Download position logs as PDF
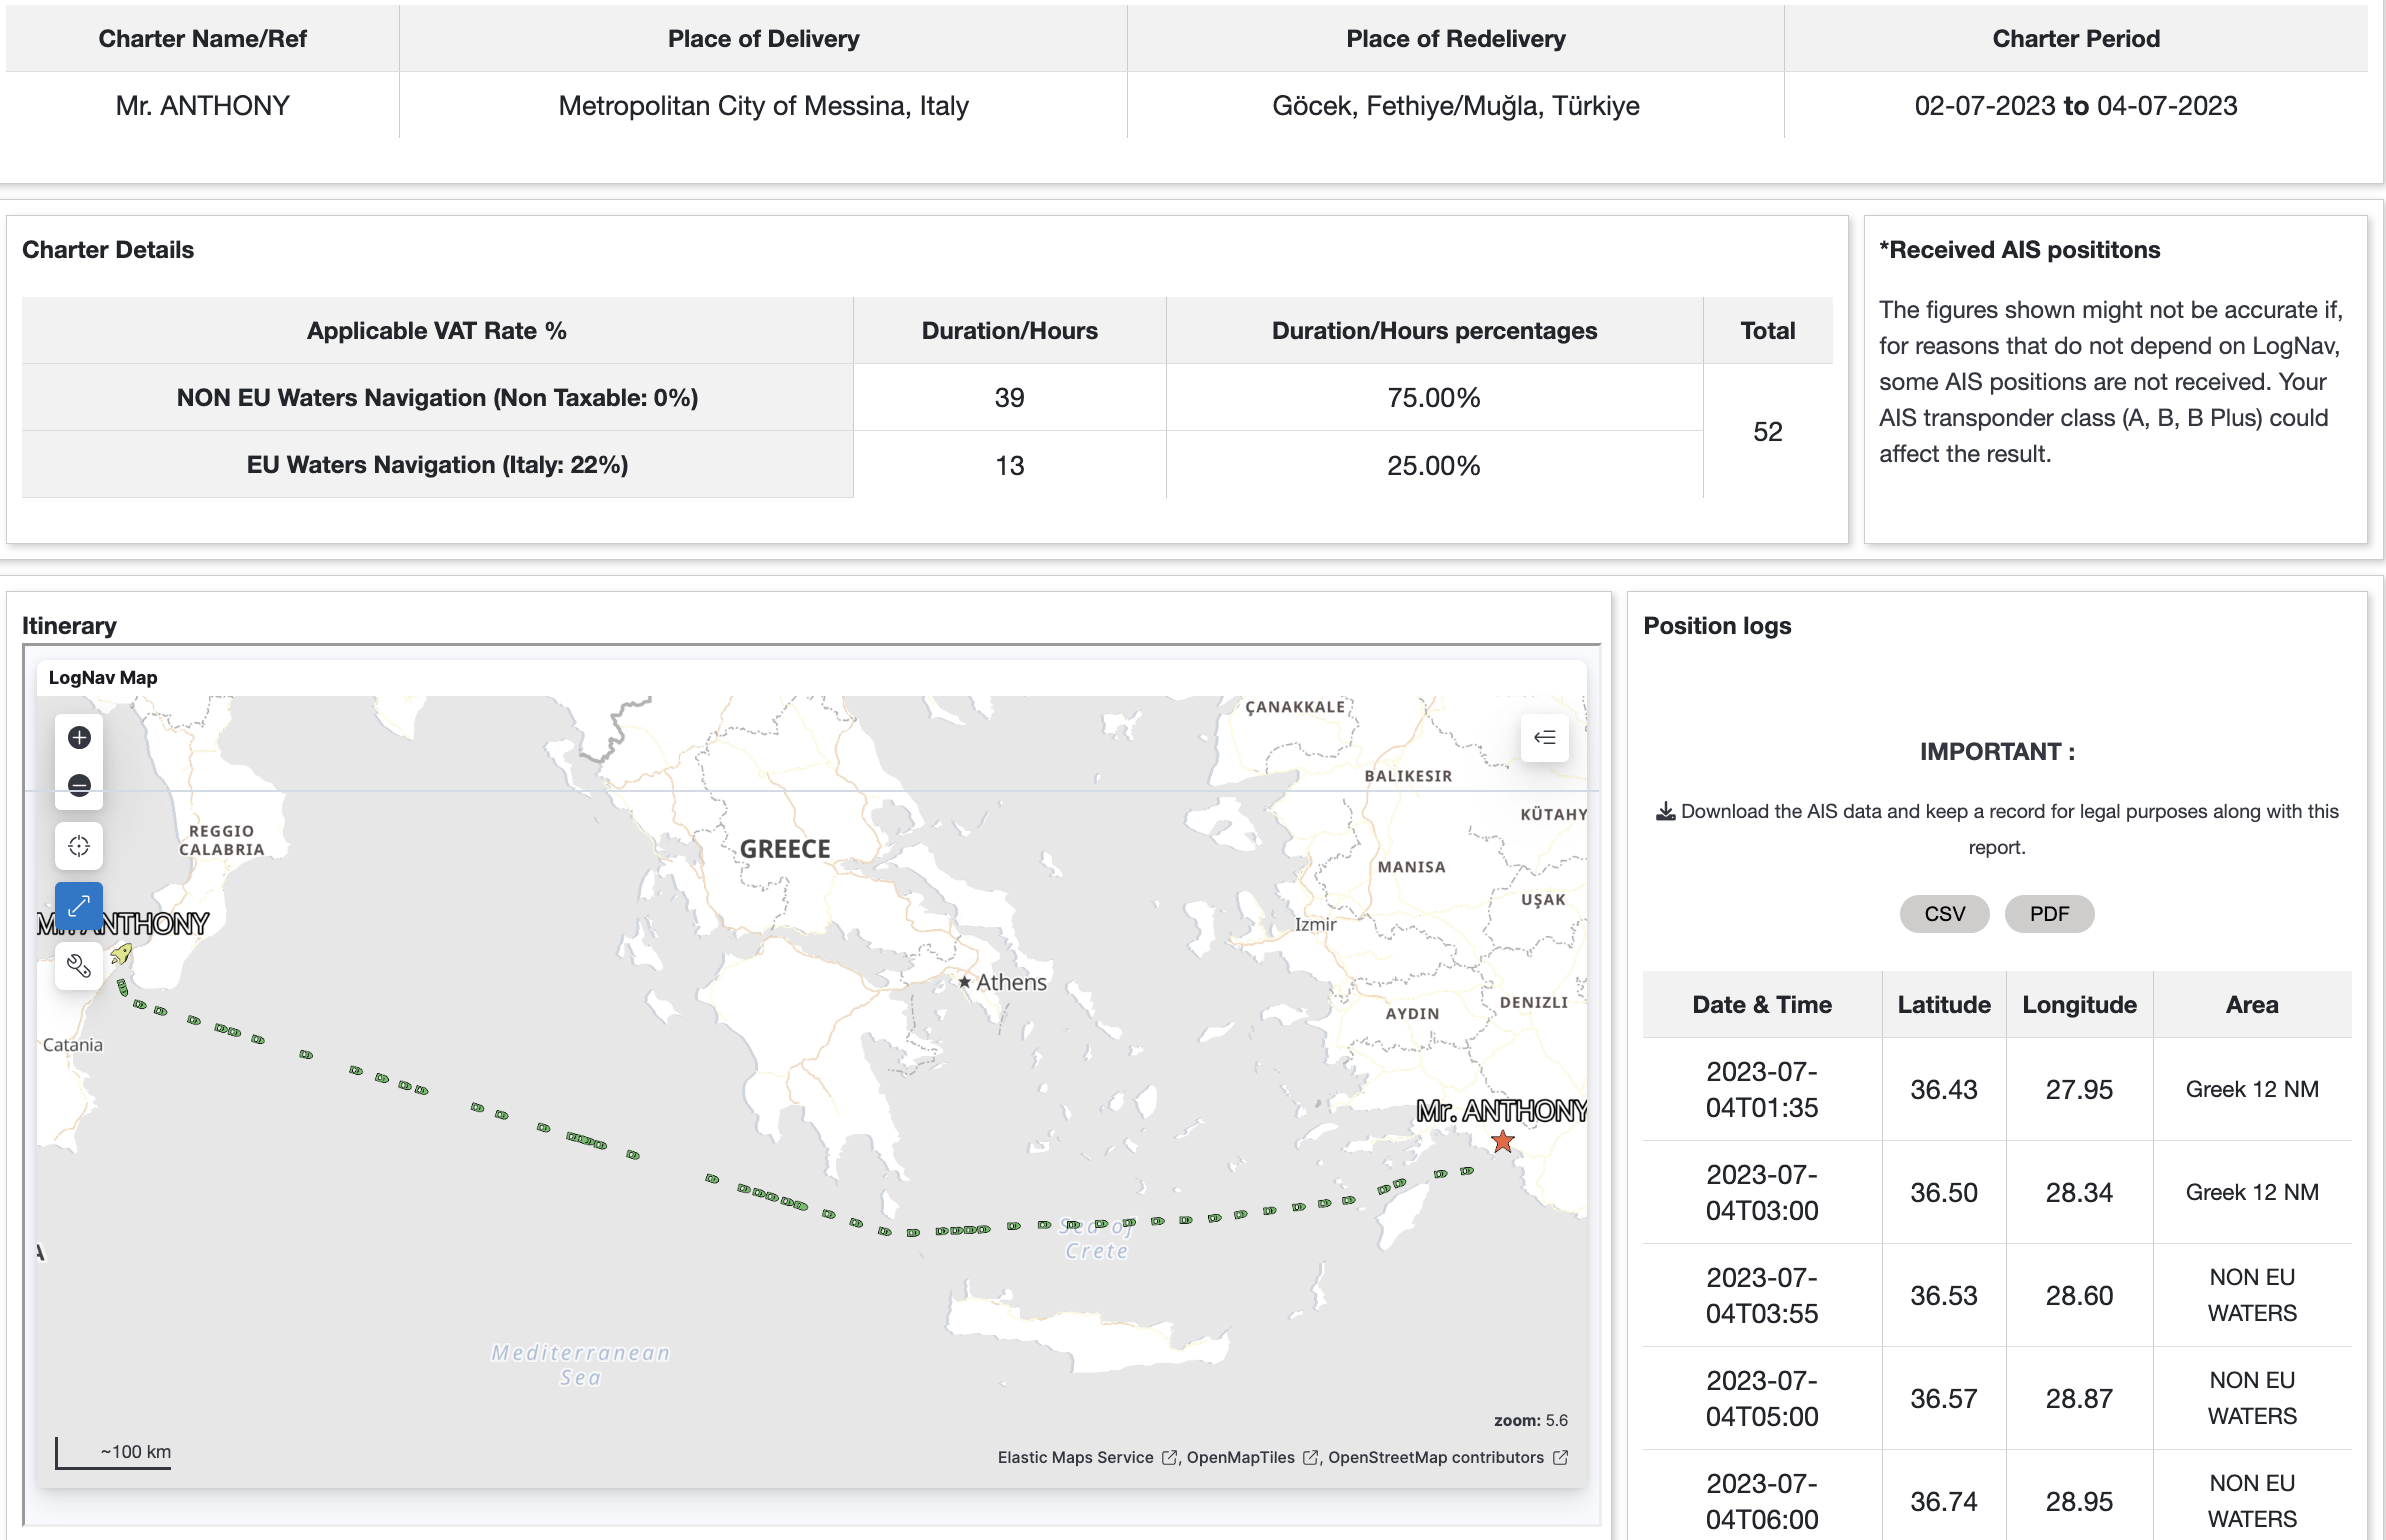Viewport: 2386px width, 1540px height. point(2049,914)
